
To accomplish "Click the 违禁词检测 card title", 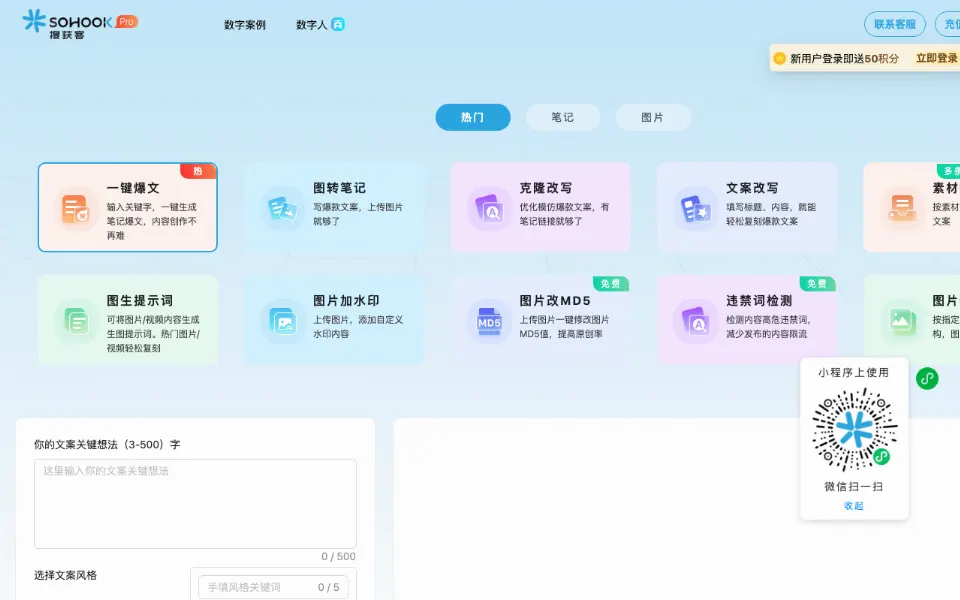I will [759, 301].
